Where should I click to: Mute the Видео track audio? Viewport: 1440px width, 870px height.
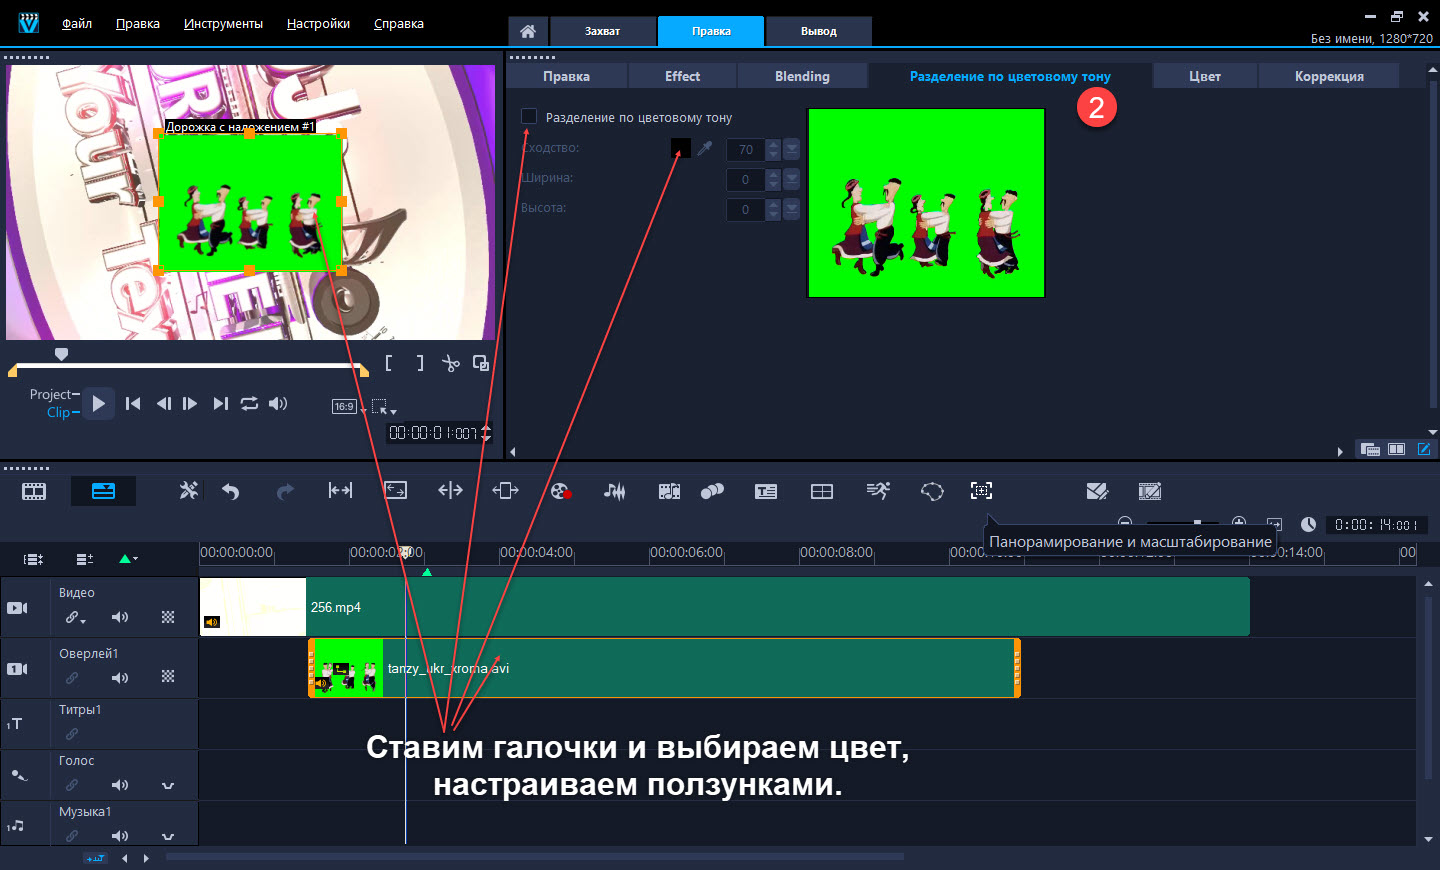click(120, 618)
